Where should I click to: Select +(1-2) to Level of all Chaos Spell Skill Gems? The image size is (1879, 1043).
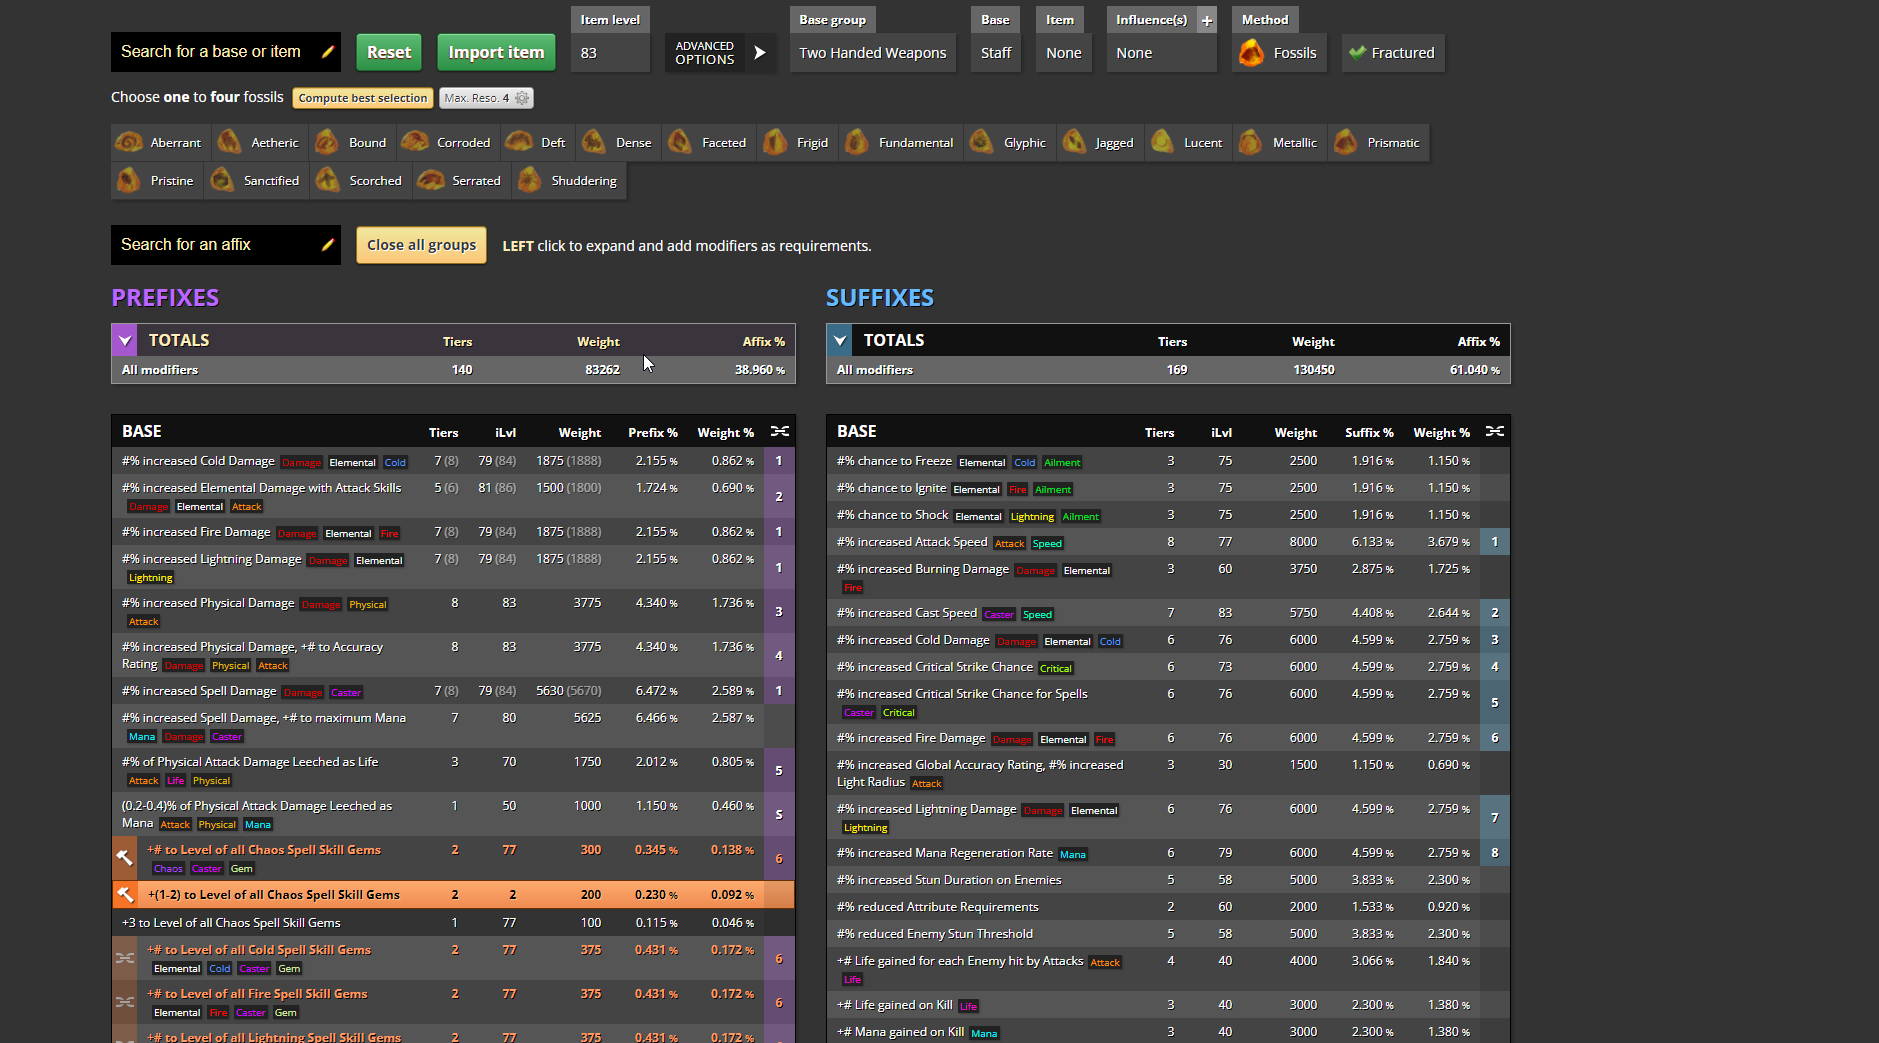453,895
